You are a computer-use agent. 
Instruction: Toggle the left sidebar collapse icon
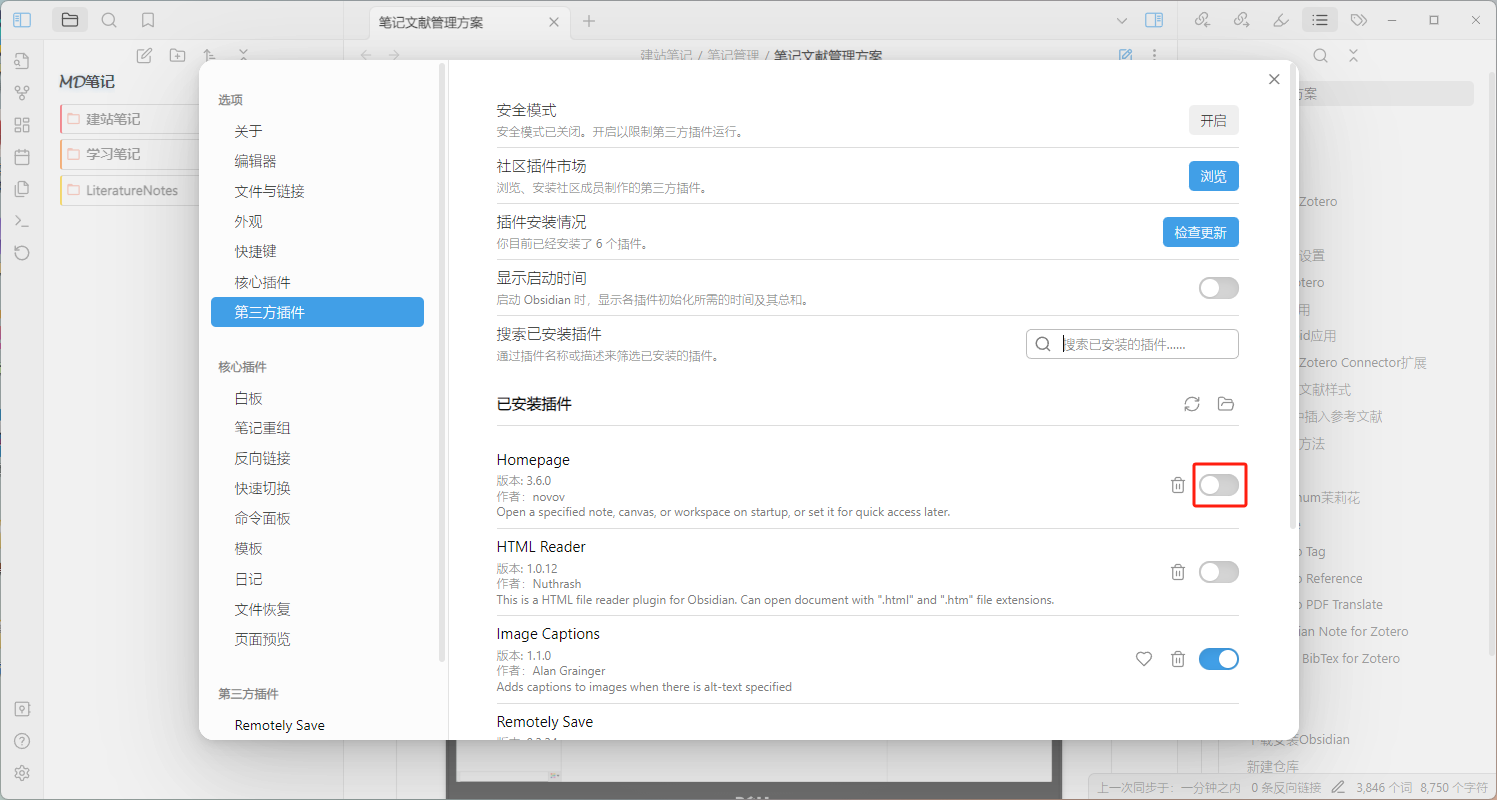point(22,20)
